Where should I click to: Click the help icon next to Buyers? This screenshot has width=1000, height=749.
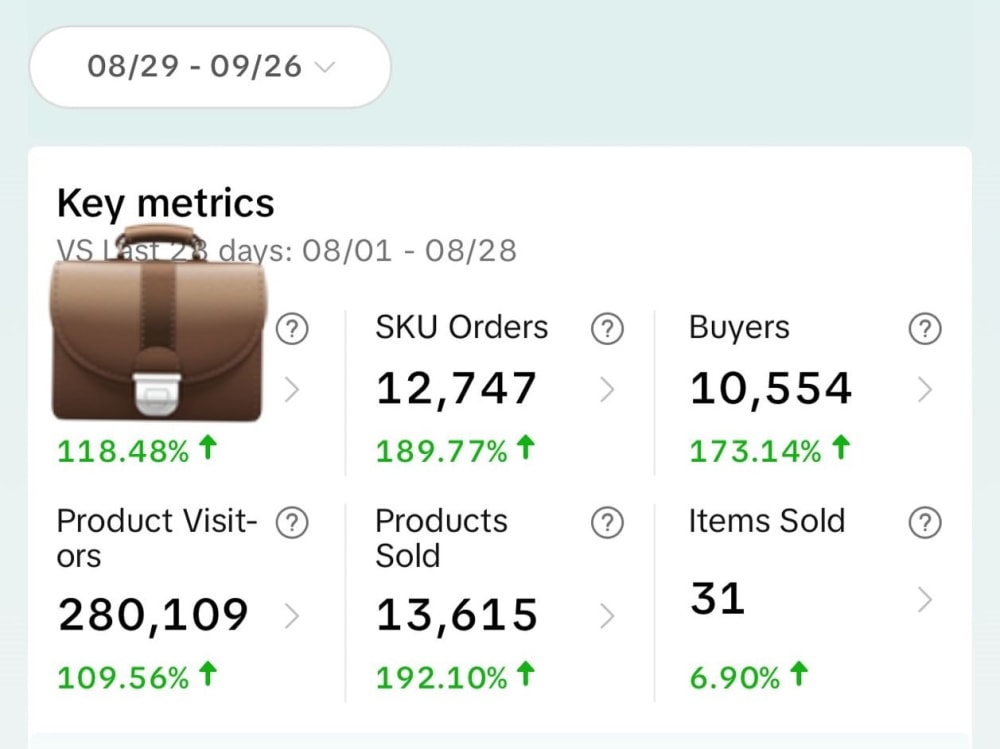(925, 329)
